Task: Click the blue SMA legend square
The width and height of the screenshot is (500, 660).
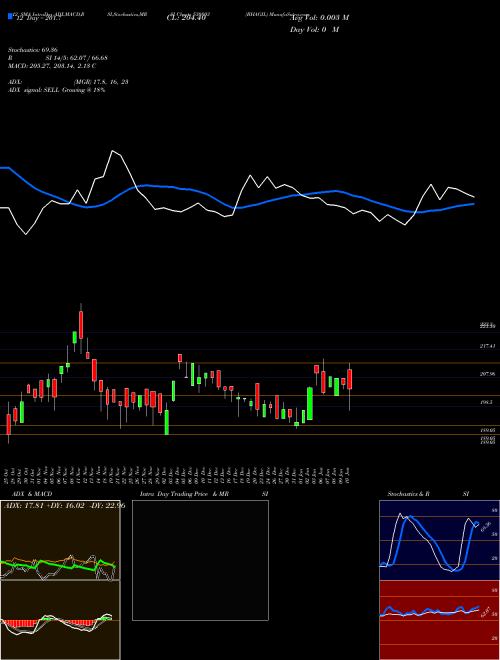Action: coord(10,17)
